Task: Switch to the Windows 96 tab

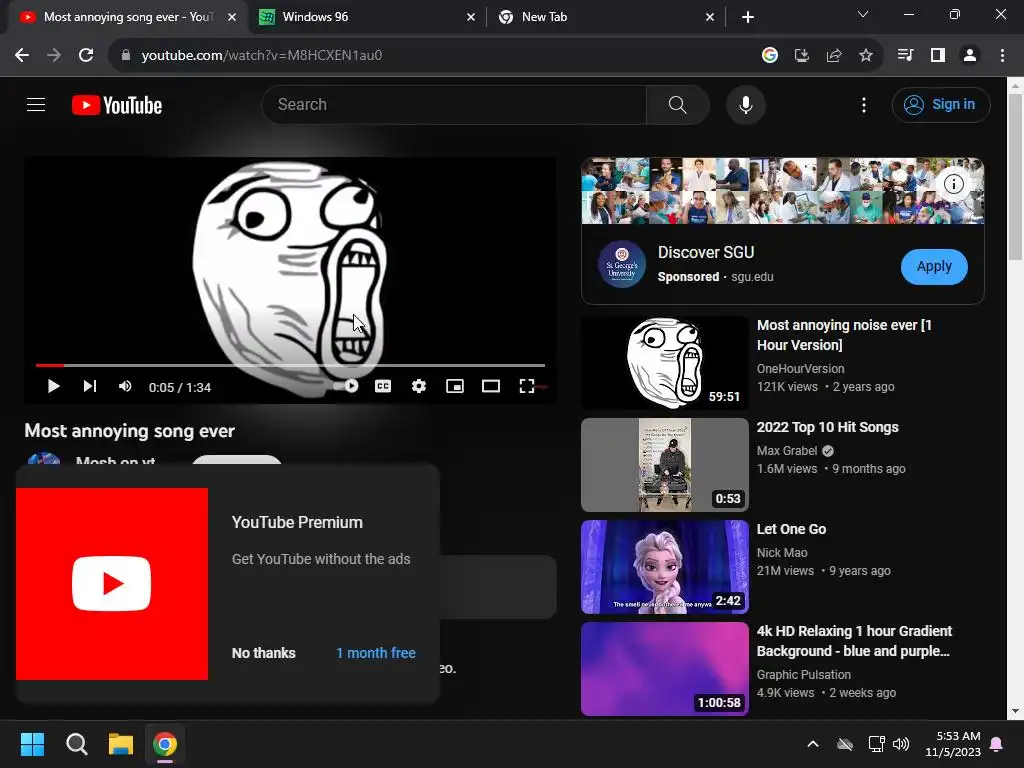Action: (x=366, y=17)
